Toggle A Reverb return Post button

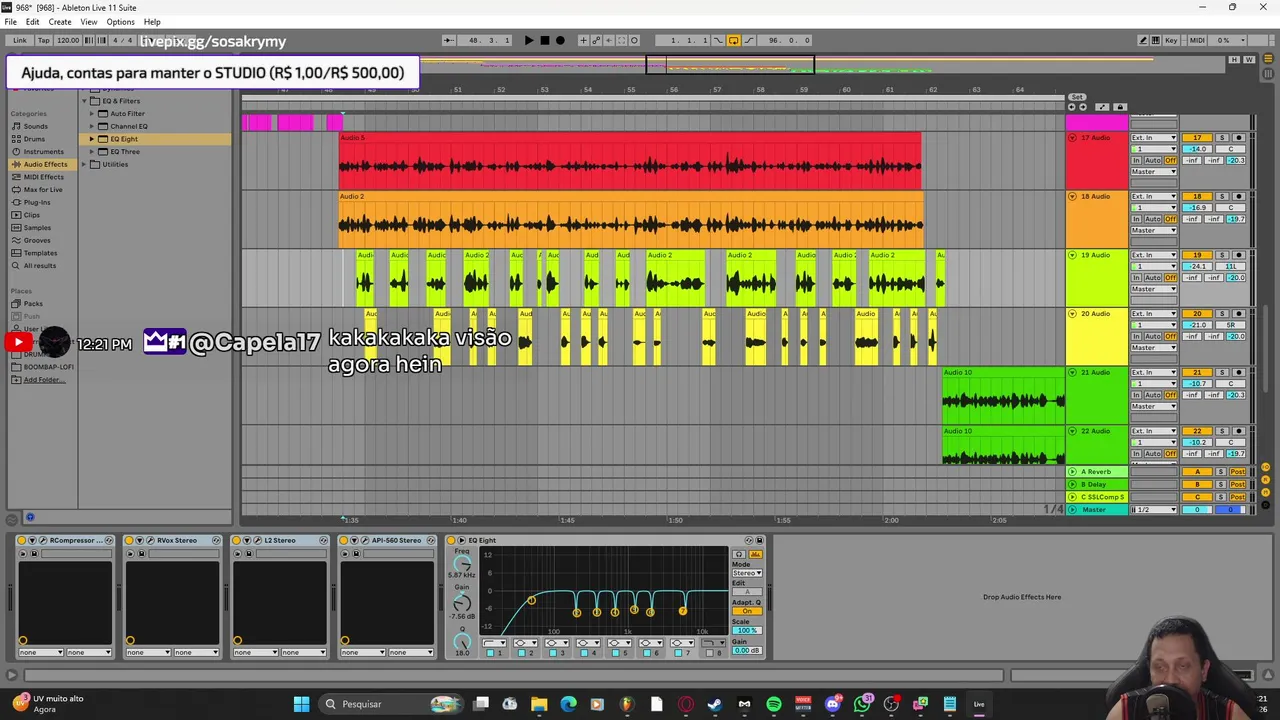1238,472
